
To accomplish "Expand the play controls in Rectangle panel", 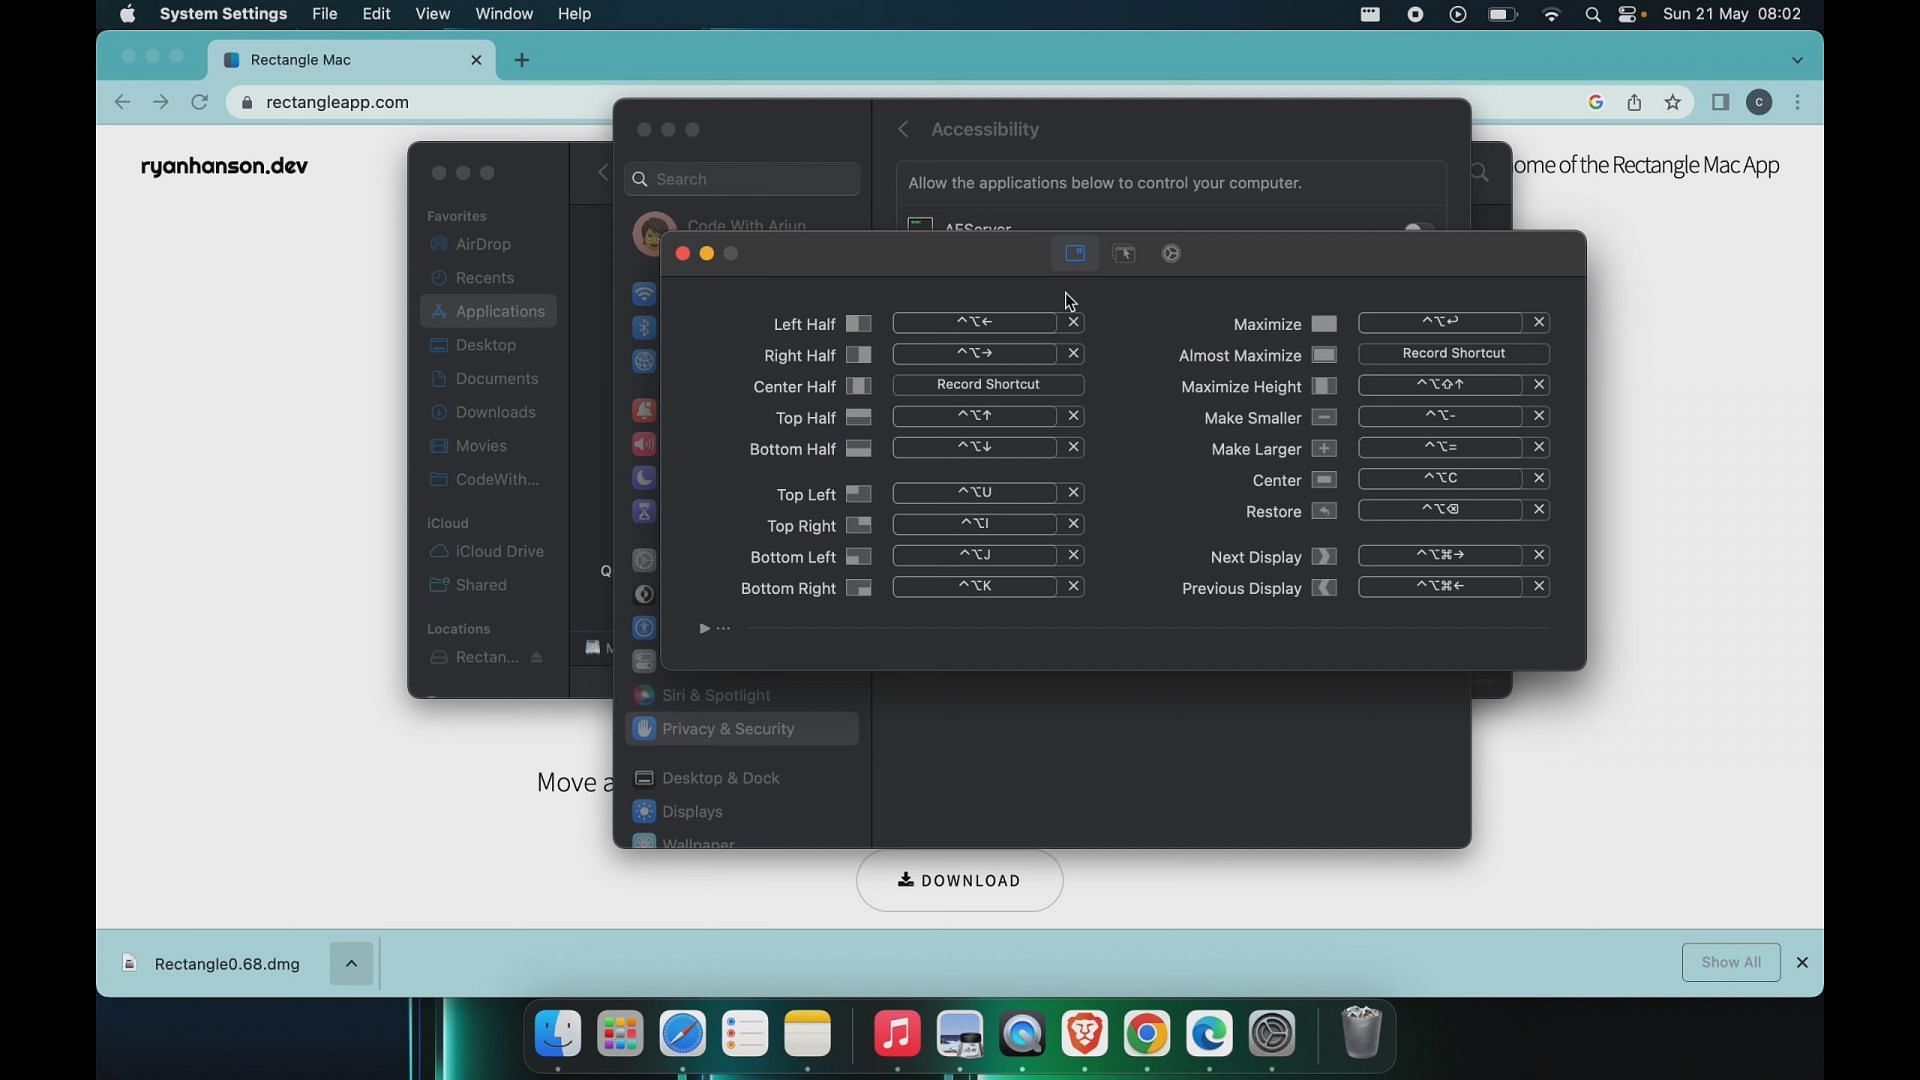I will (x=705, y=628).
